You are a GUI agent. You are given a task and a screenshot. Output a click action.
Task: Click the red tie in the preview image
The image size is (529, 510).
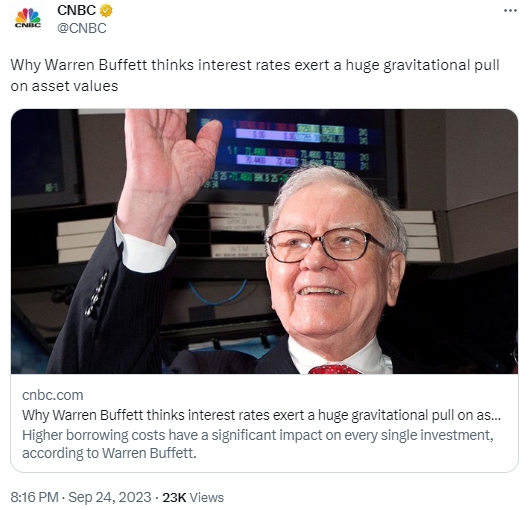(x=334, y=369)
